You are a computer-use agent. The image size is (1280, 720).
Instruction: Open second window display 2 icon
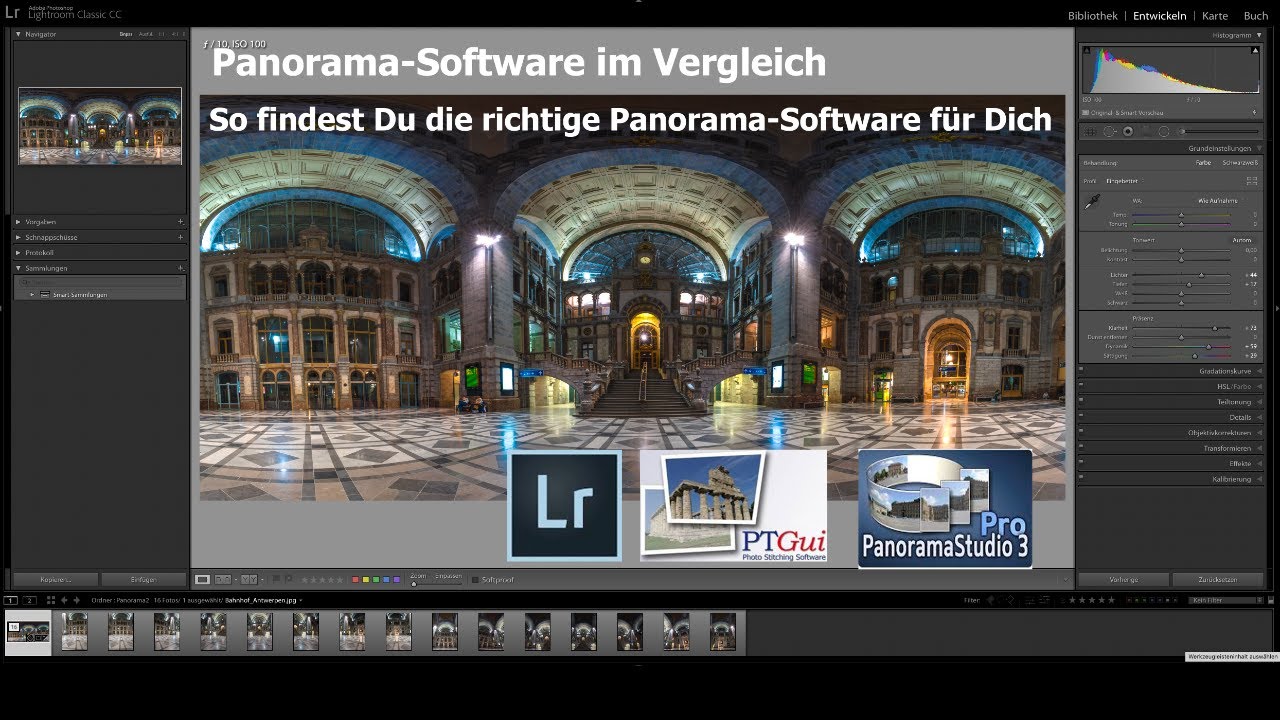(x=29, y=600)
